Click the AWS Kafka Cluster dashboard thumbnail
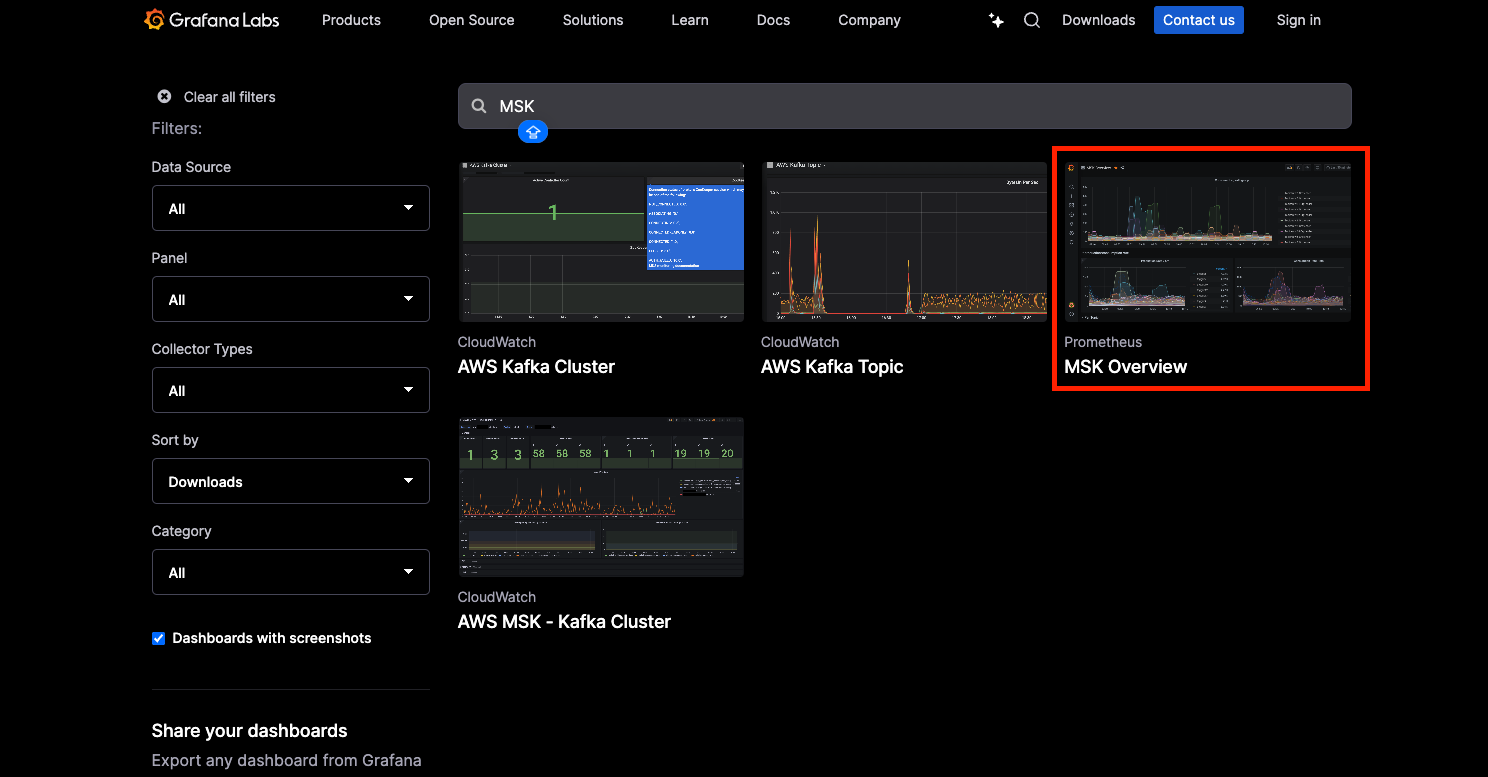1488x777 pixels. point(601,241)
